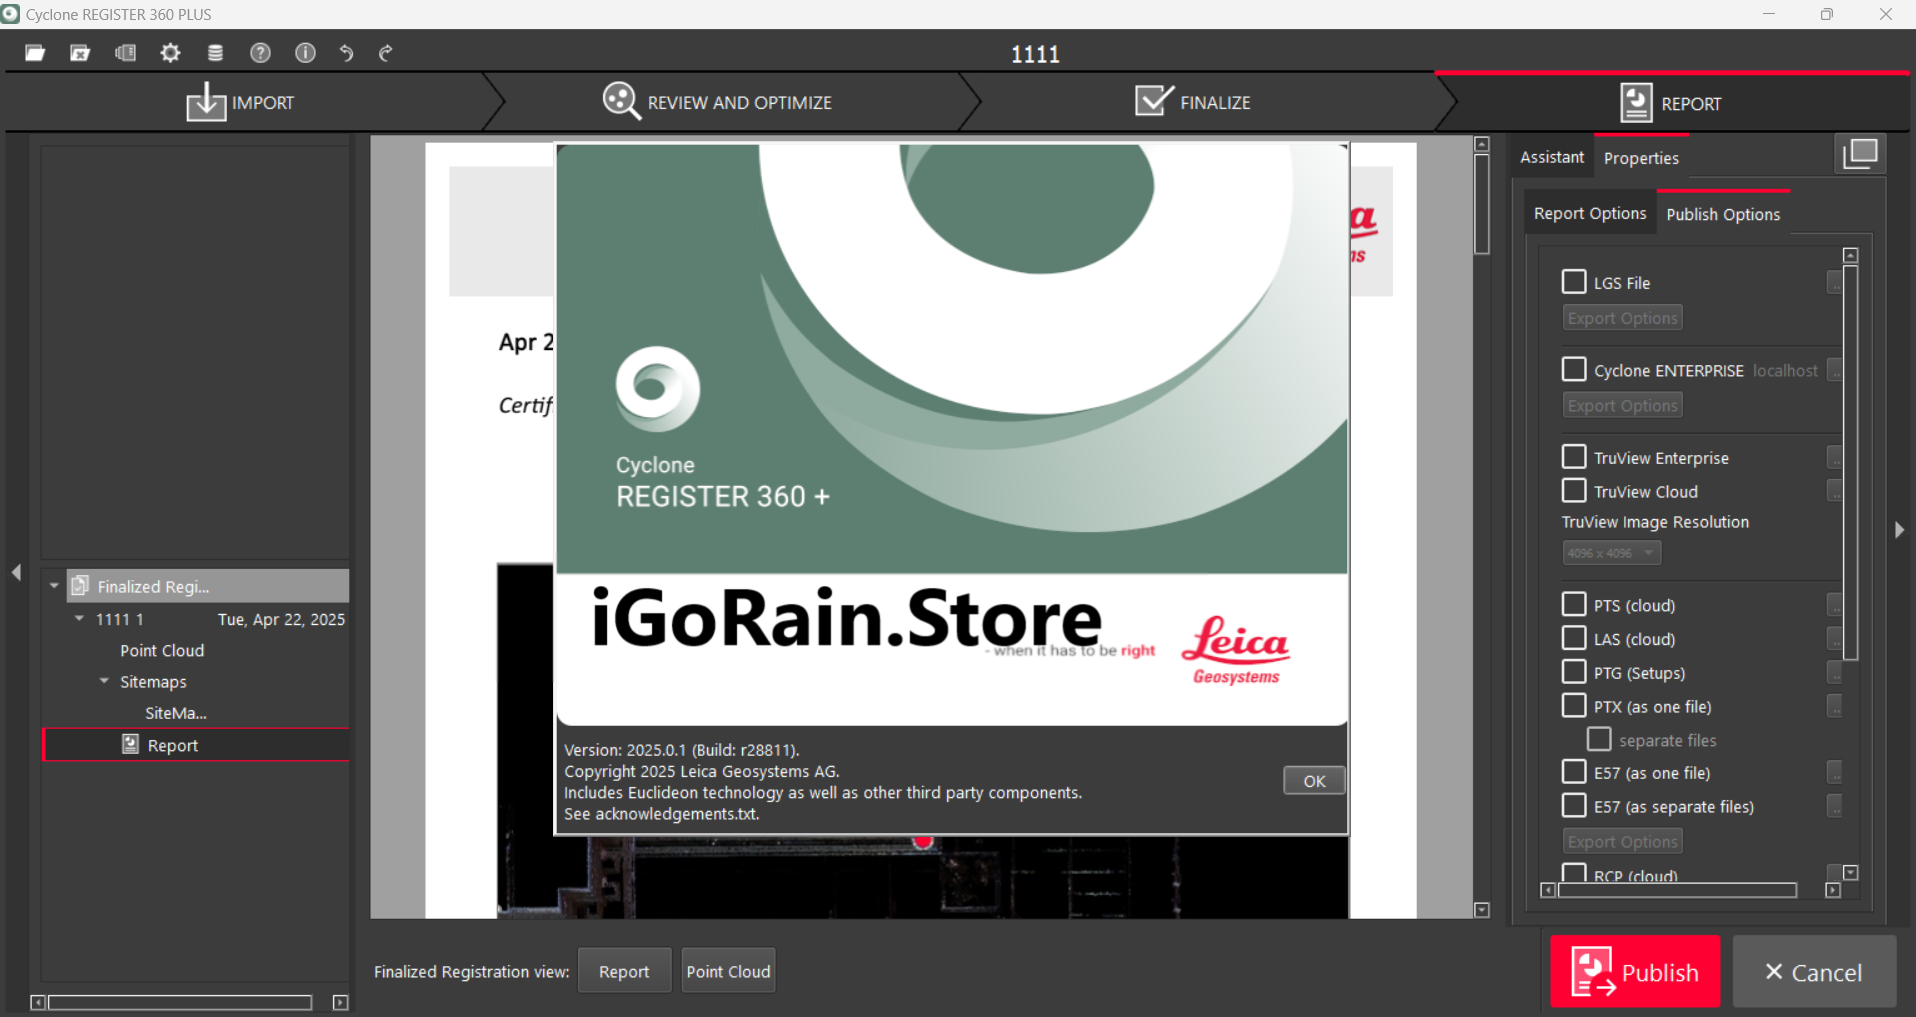Publish the finalized registration
Screen dimensions: 1916x1017
click(1634, 971)
